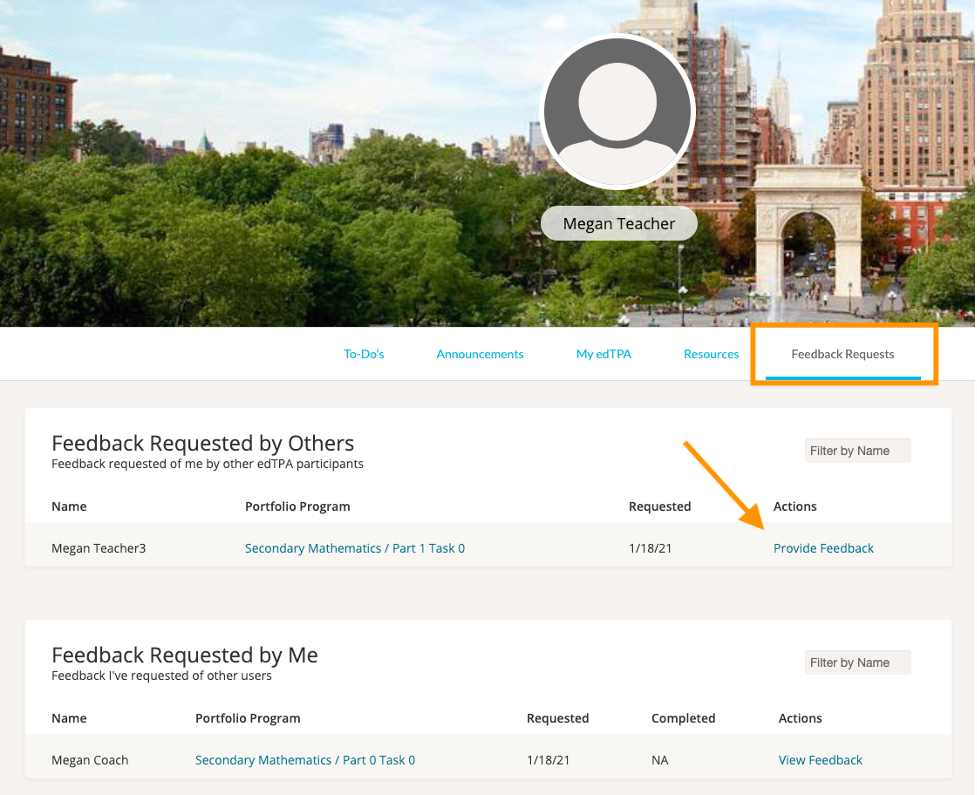Open the To-Do's tab
The width and height of the screenshot is (977, 795).
[364, 354]
